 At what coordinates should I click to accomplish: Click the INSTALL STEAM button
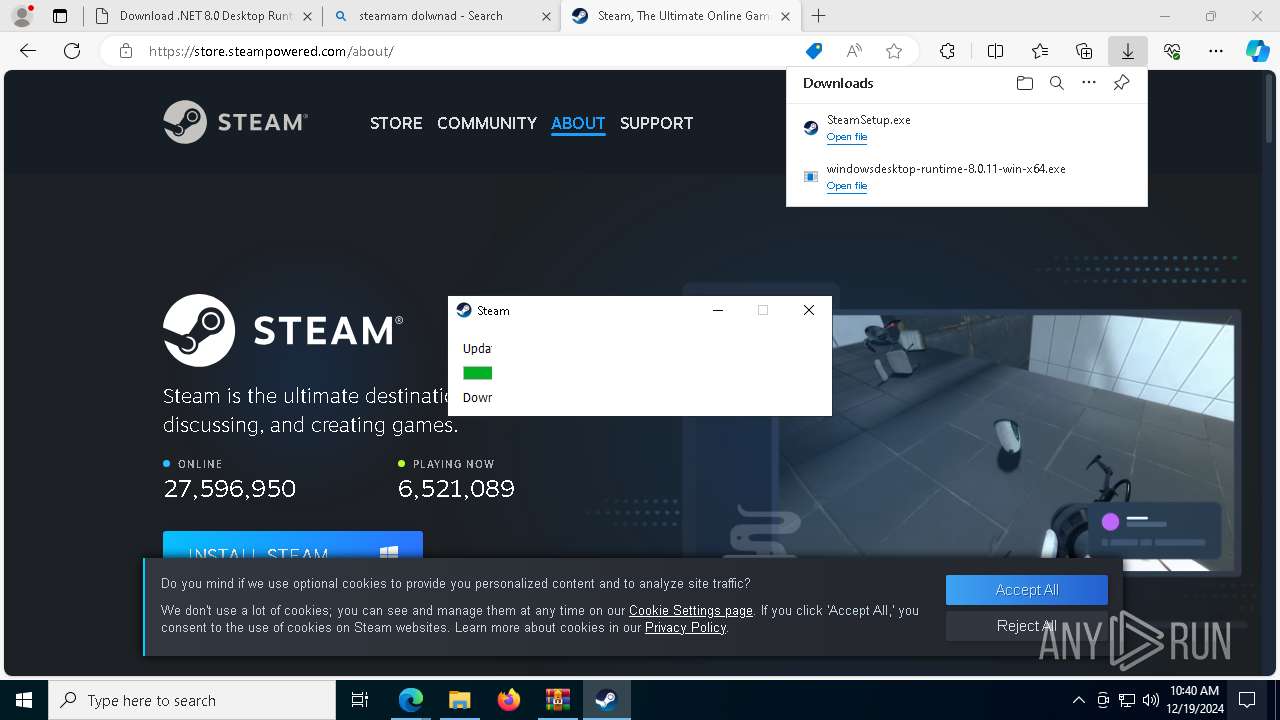(x=293, y=547)
